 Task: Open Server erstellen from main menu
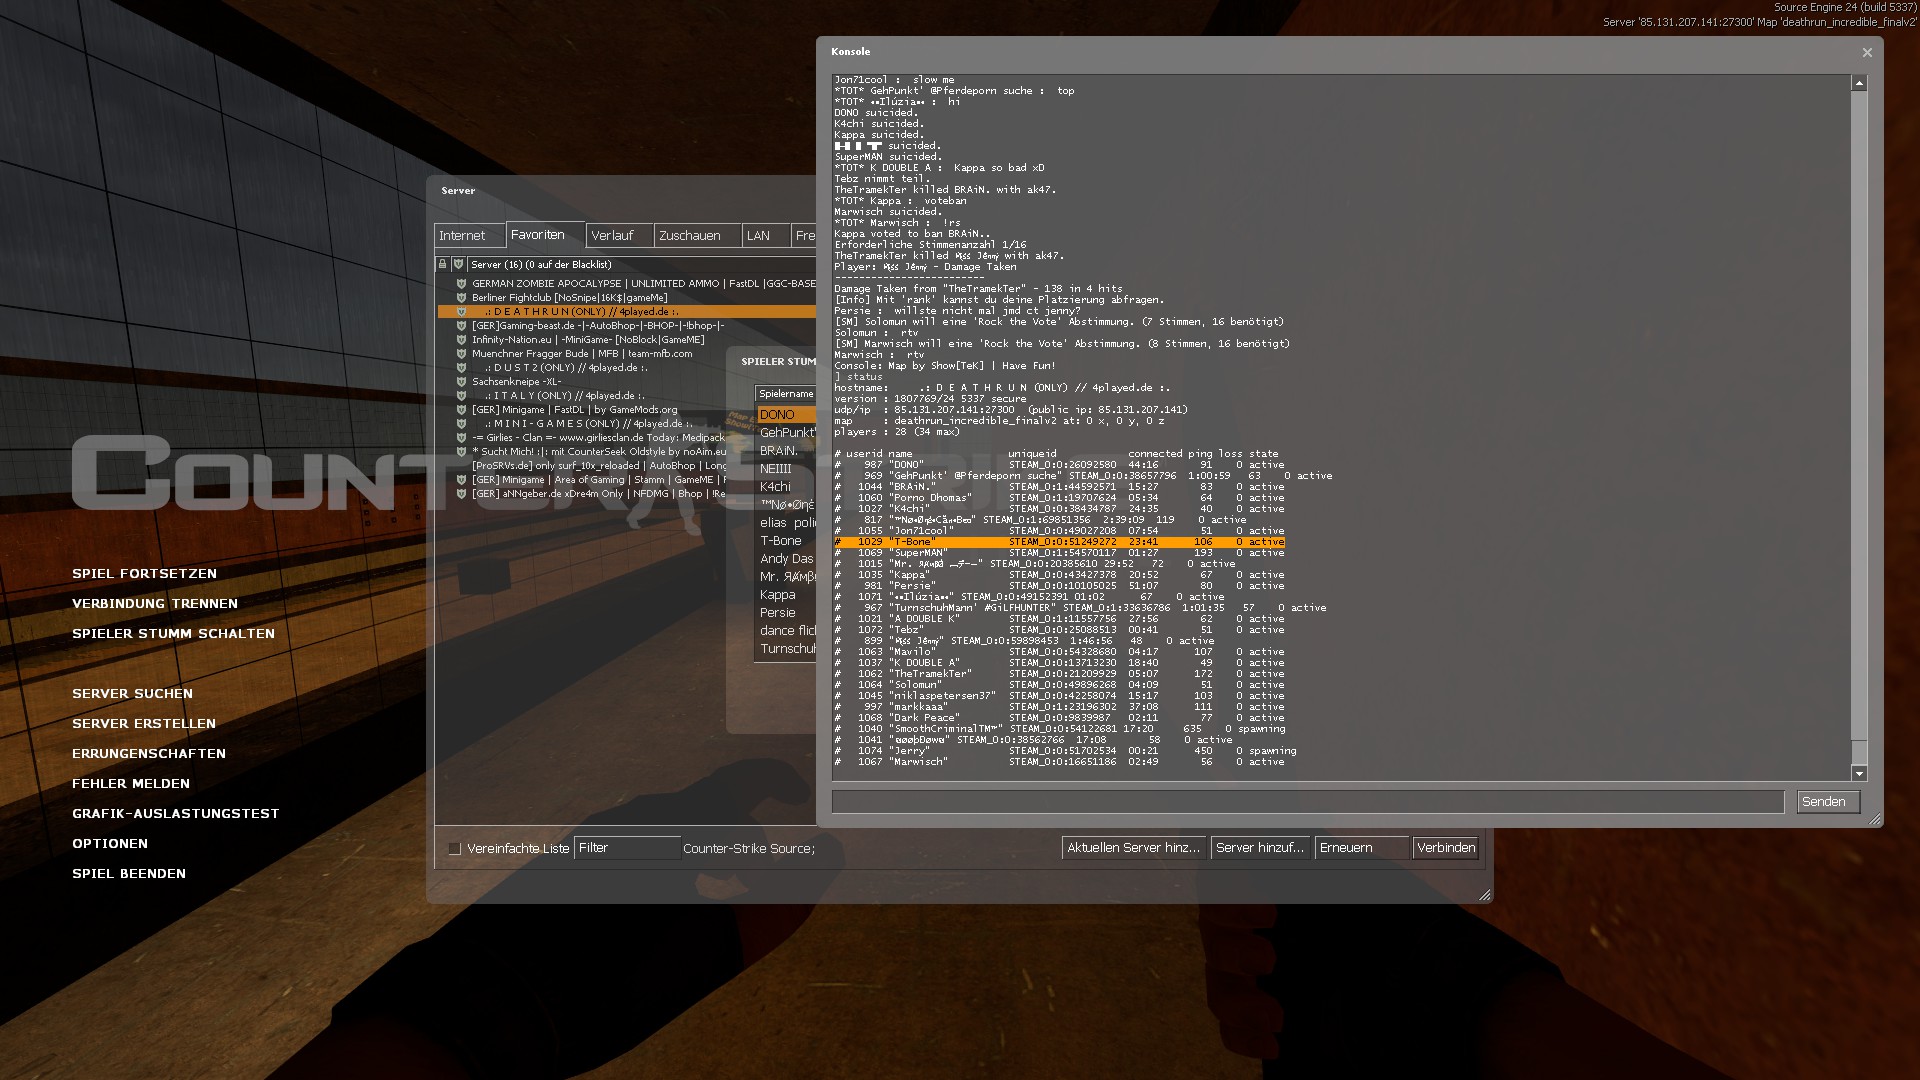click(x=144, y=724)
